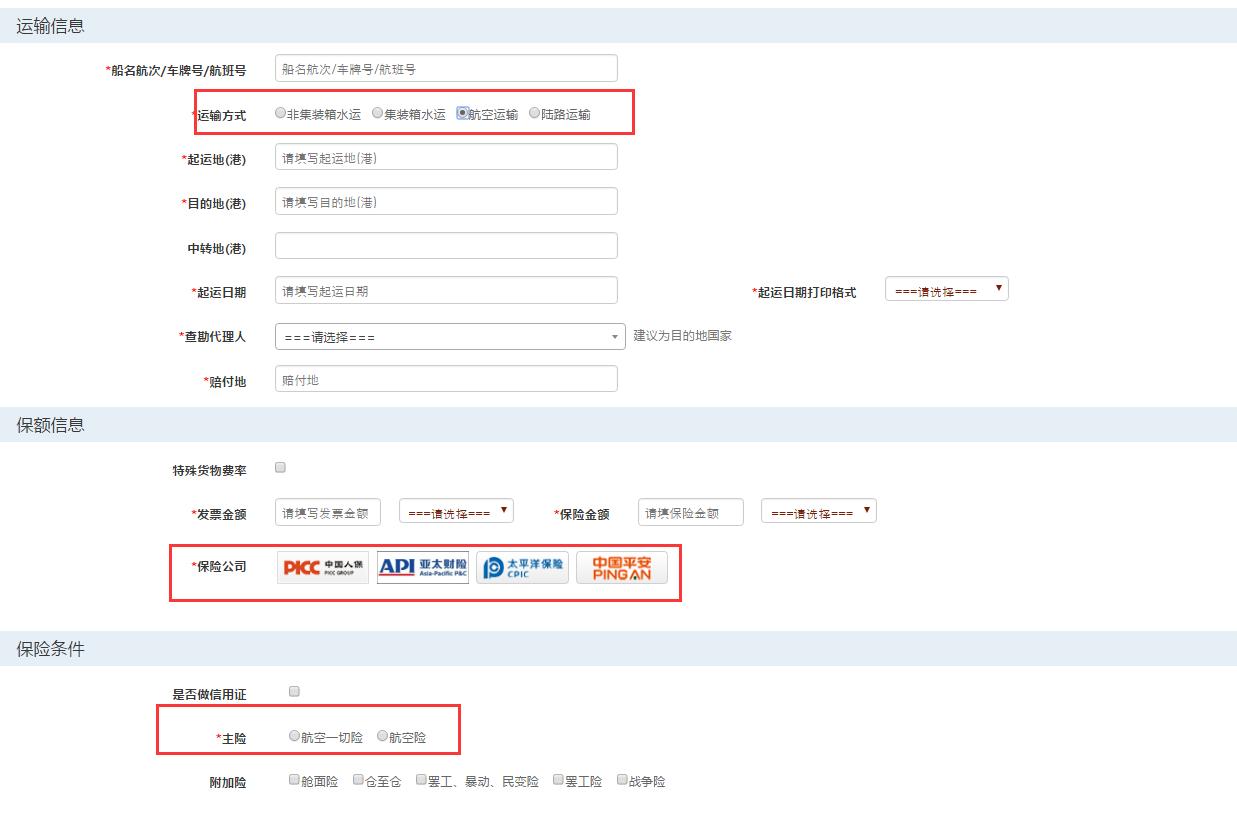
Task: Enable the 是否做信用证 checkbox
Action: click(294, 691)
